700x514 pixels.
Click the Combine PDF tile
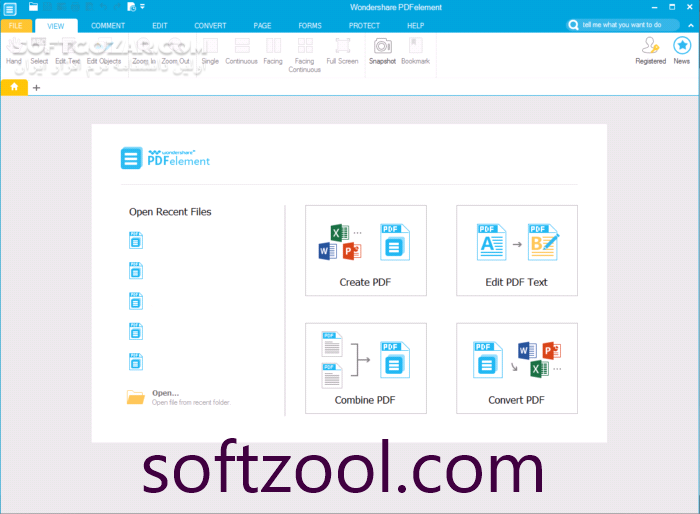pos(366,368)
